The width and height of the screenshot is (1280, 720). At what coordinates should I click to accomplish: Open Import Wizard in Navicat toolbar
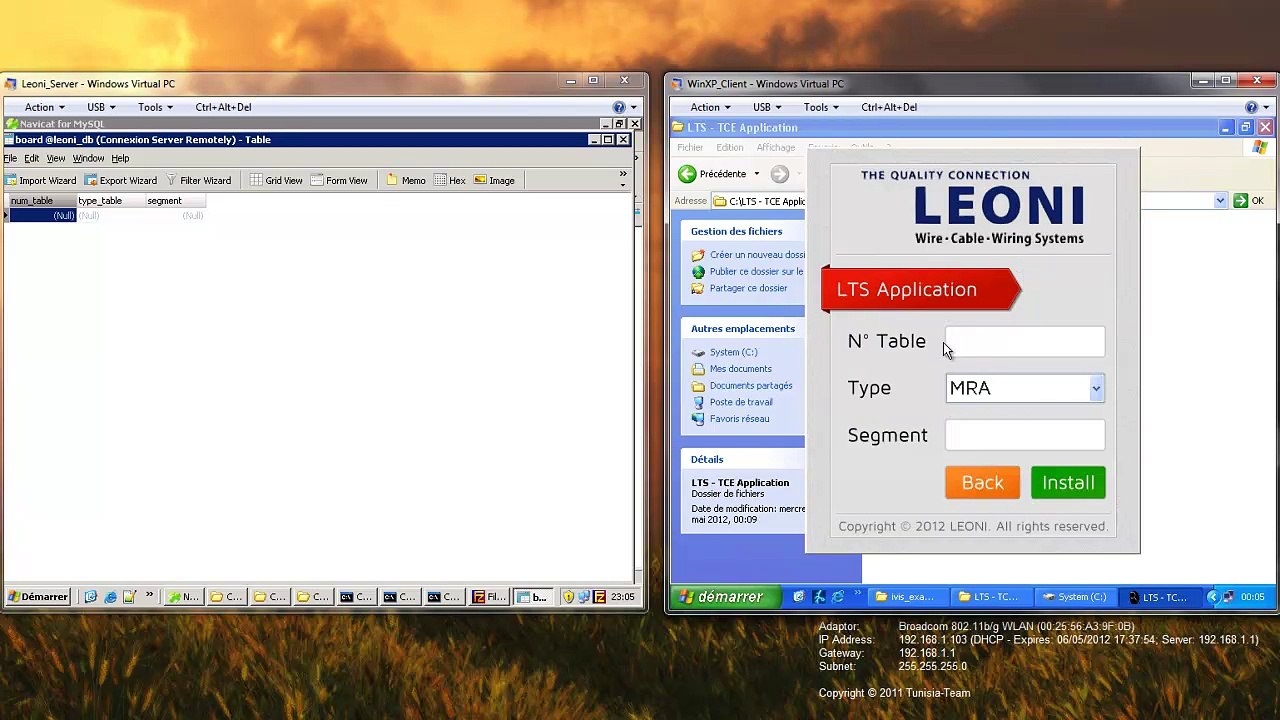point(40,181)
